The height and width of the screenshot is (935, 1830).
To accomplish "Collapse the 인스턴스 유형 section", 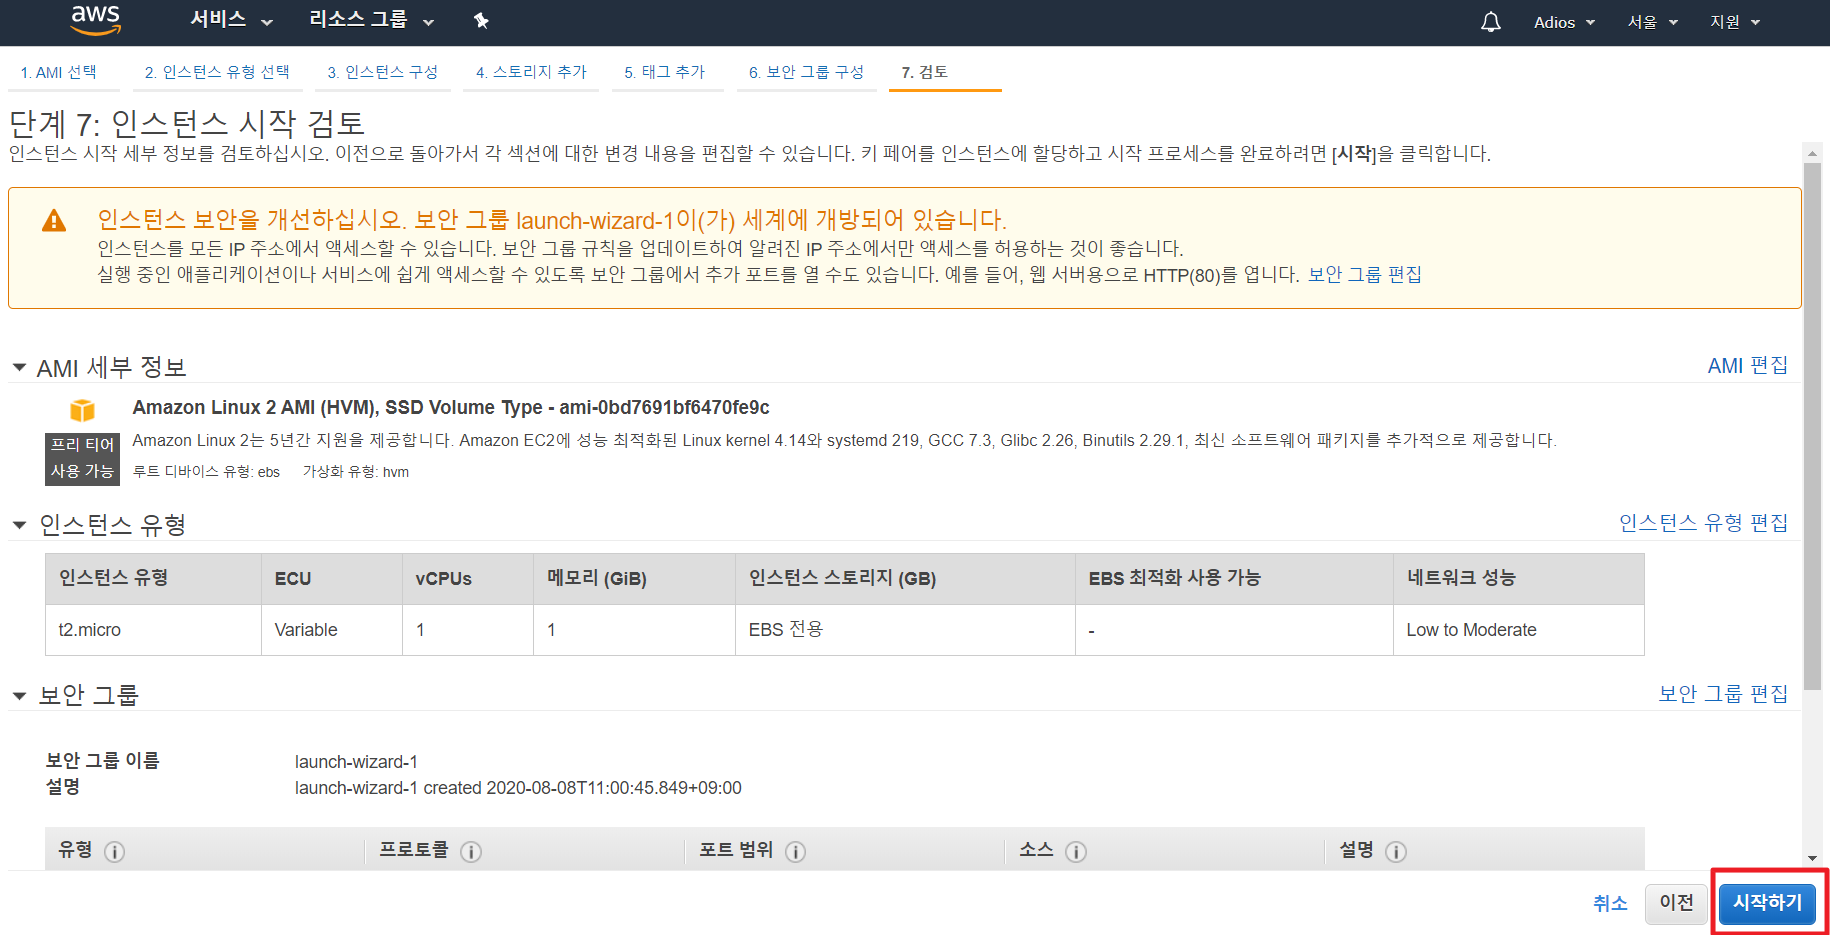I will (x=19, y=525).
